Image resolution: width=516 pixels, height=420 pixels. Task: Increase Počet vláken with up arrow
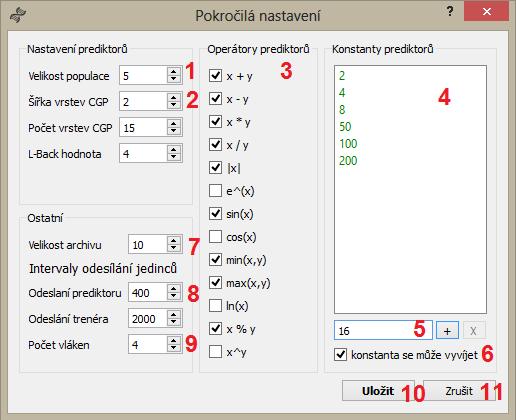point(174,340)
